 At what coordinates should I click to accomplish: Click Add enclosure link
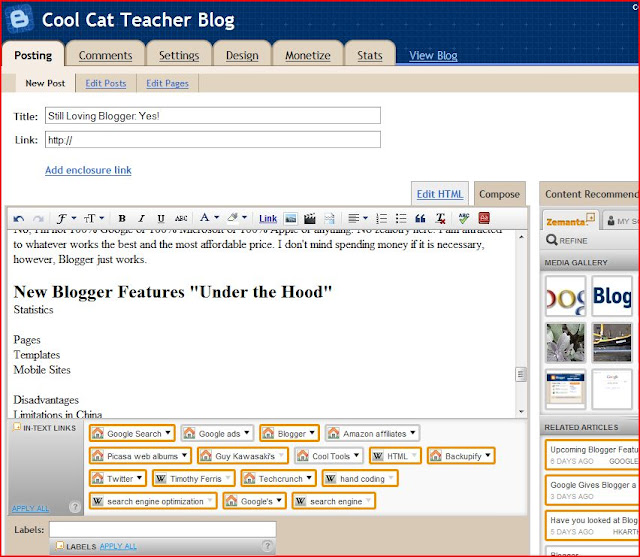(x=88, y=170)
